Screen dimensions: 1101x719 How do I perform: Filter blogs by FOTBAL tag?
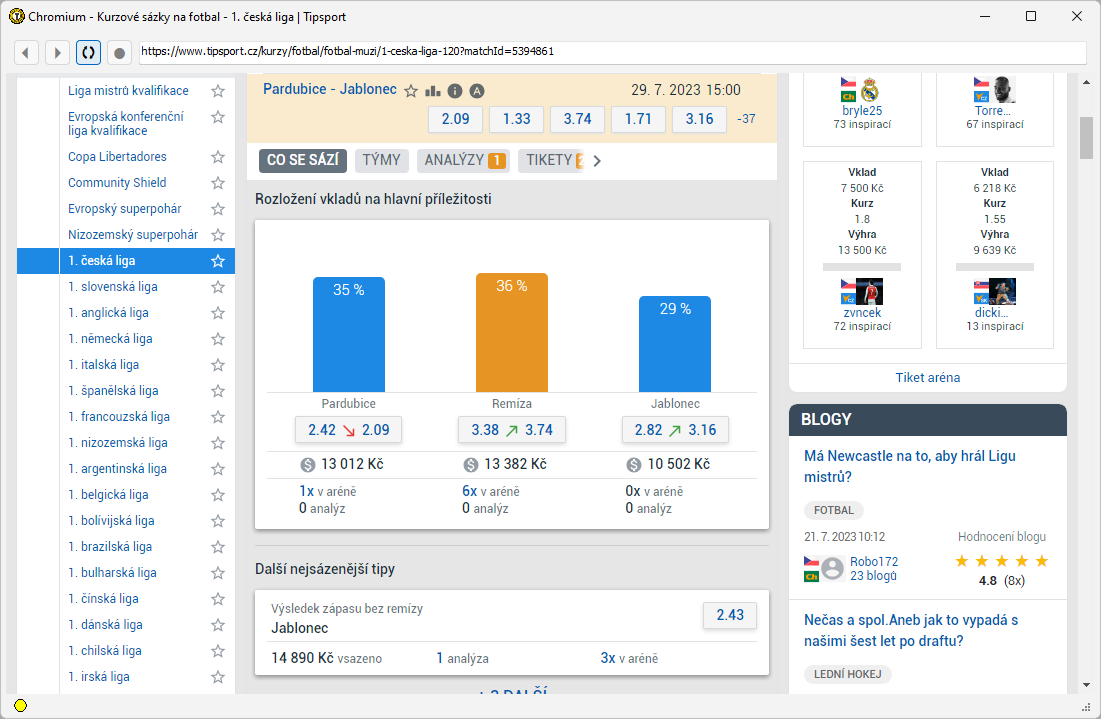pyautogui.click(x=833, y=510)
